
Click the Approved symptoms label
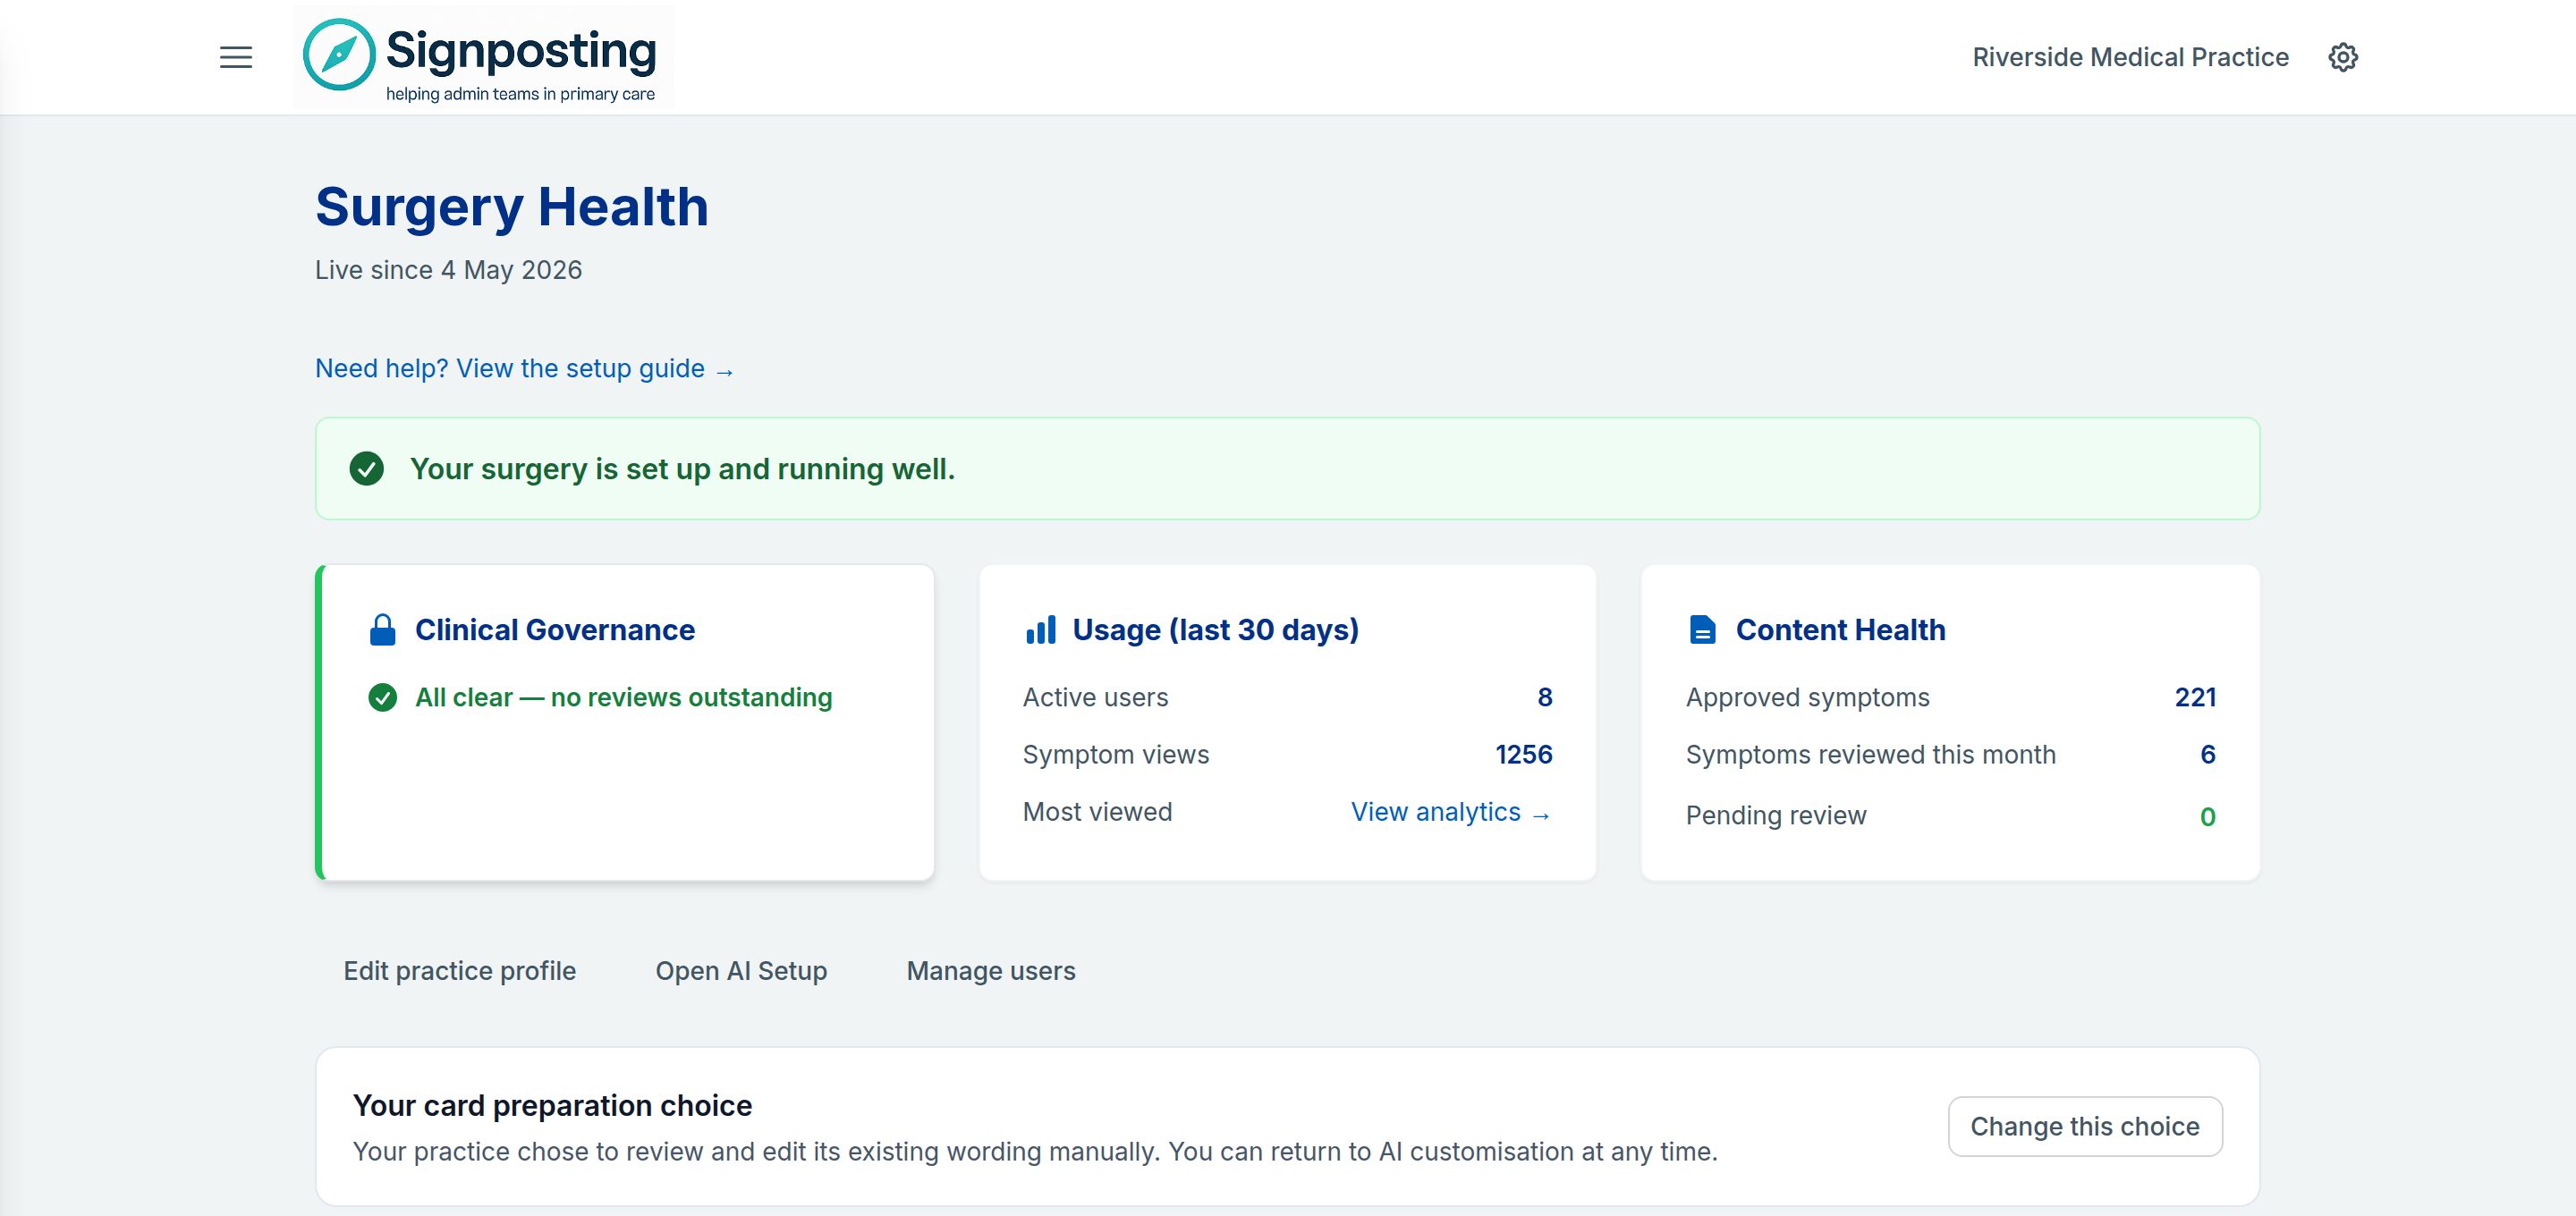[x=1808, y=697]
